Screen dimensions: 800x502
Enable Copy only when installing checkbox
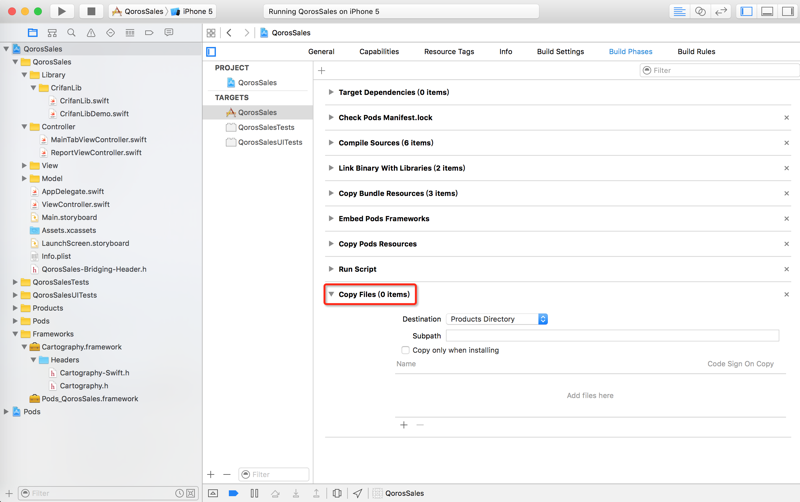tap(405, 350)
